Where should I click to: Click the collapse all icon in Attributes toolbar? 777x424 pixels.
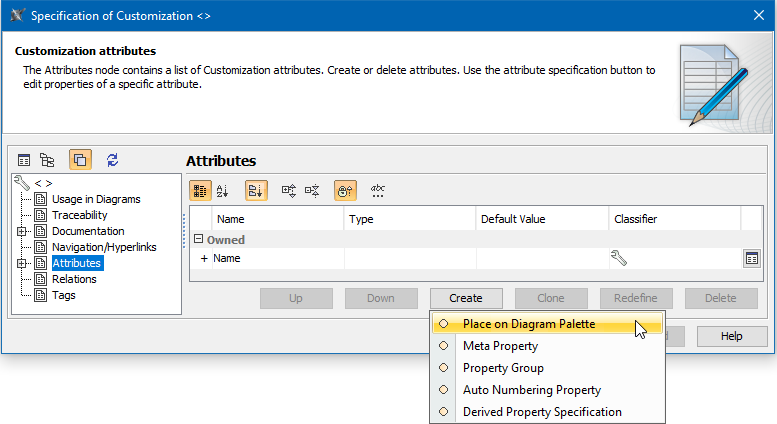click(x=312, y=189)
